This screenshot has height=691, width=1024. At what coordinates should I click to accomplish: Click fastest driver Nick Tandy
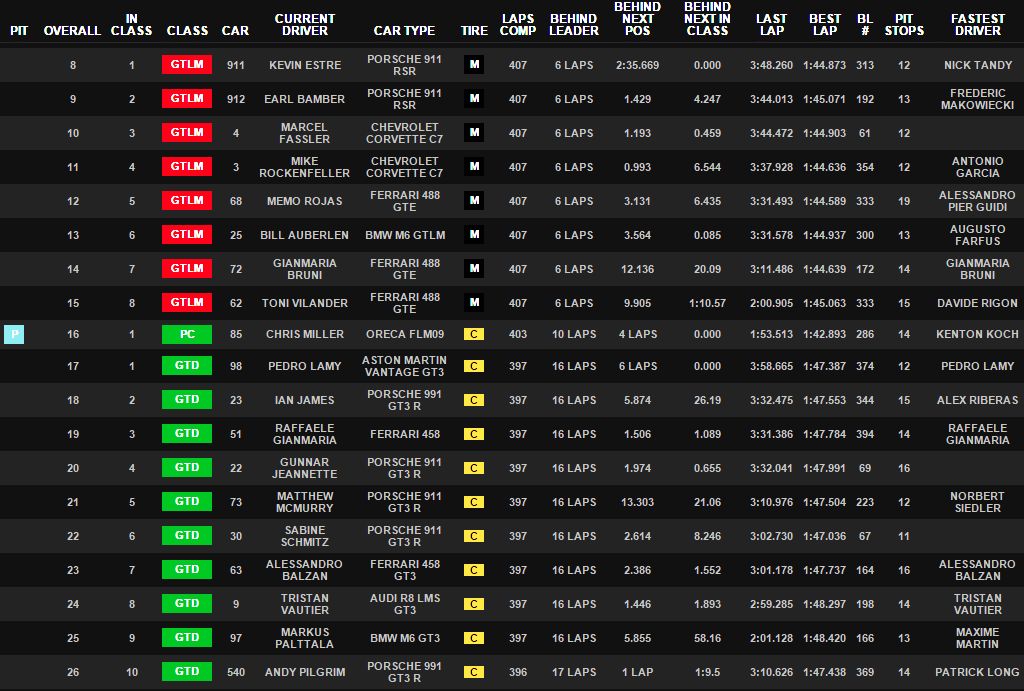pyautogui.click(x=978, y=65)
